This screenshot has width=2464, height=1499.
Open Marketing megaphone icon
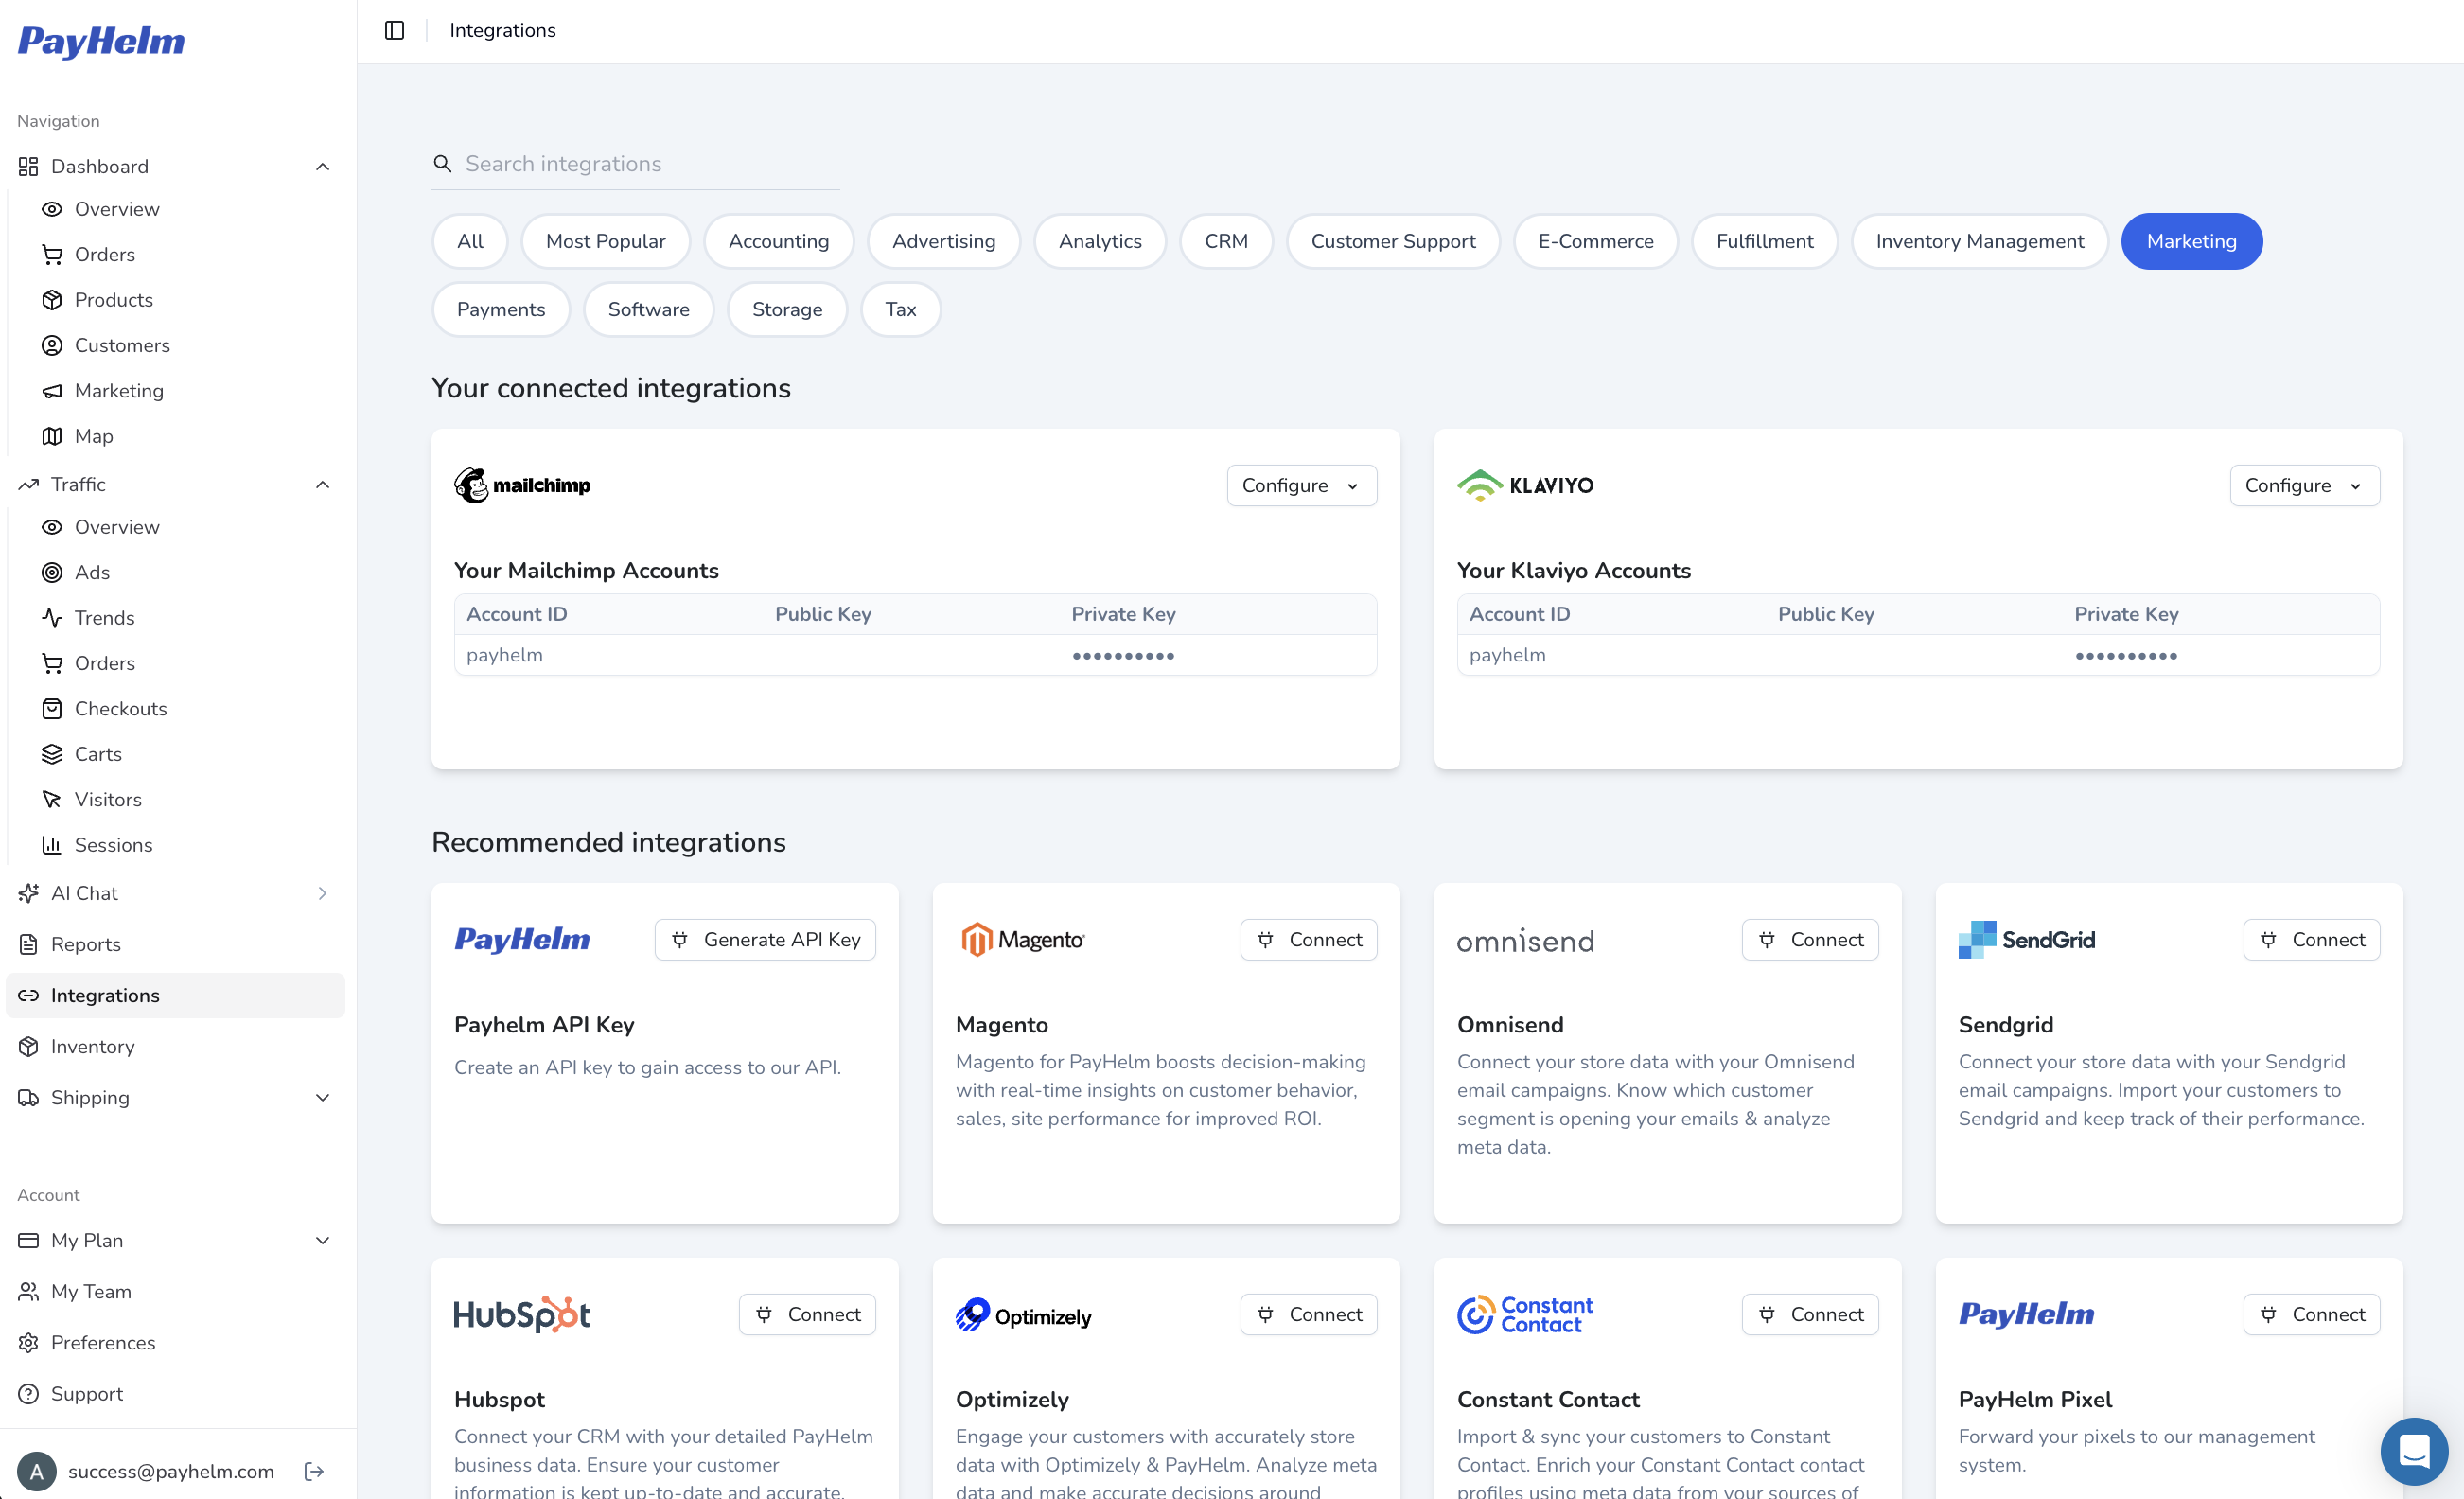click(x=52, y=391)
